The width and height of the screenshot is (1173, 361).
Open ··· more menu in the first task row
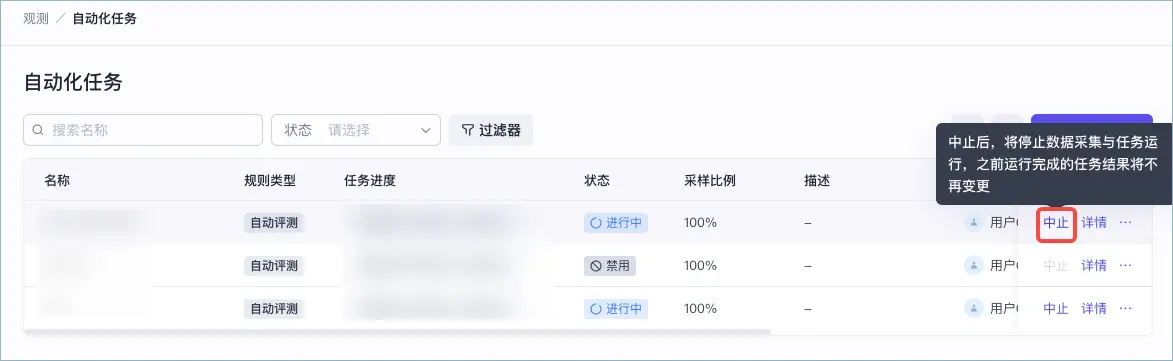[x=1126, y=223]
